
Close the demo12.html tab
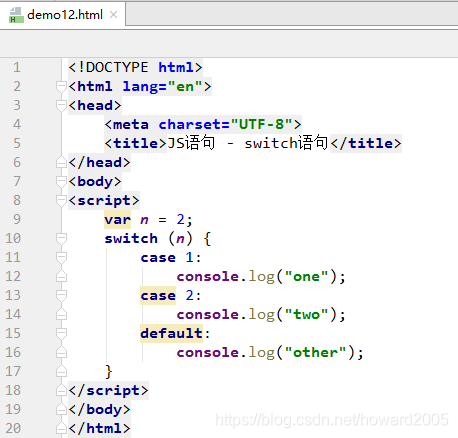[x=114, y=15]
